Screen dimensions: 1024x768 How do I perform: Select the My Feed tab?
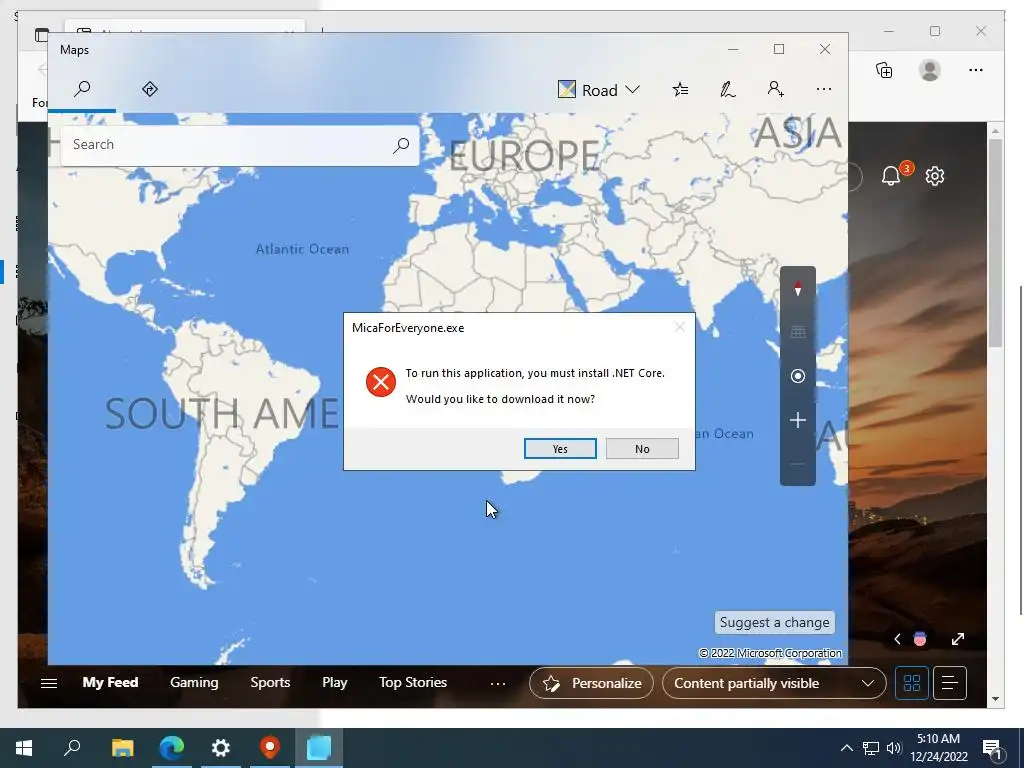pos(110,682)
